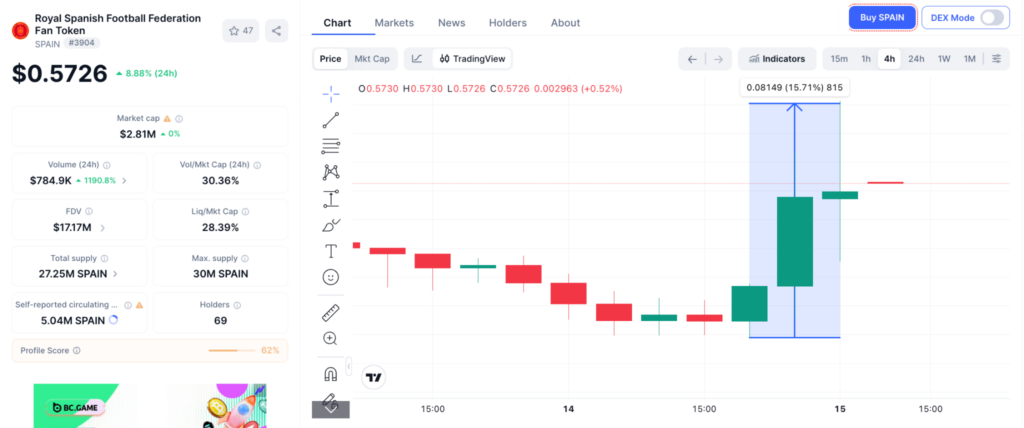Screen dimensions: 1024x428
Task: Open the Indicators menu
Action: coord(776,59)
